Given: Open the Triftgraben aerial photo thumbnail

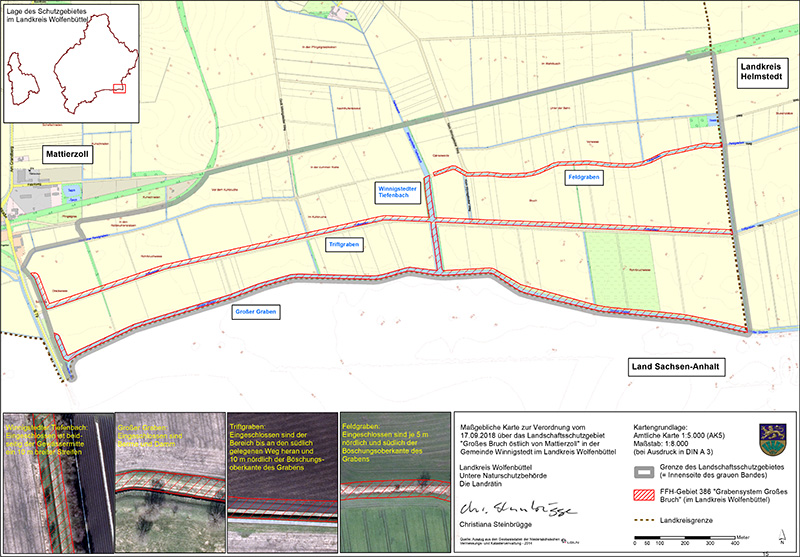Looking at the screenshot, I should click(x=281, y=479).
